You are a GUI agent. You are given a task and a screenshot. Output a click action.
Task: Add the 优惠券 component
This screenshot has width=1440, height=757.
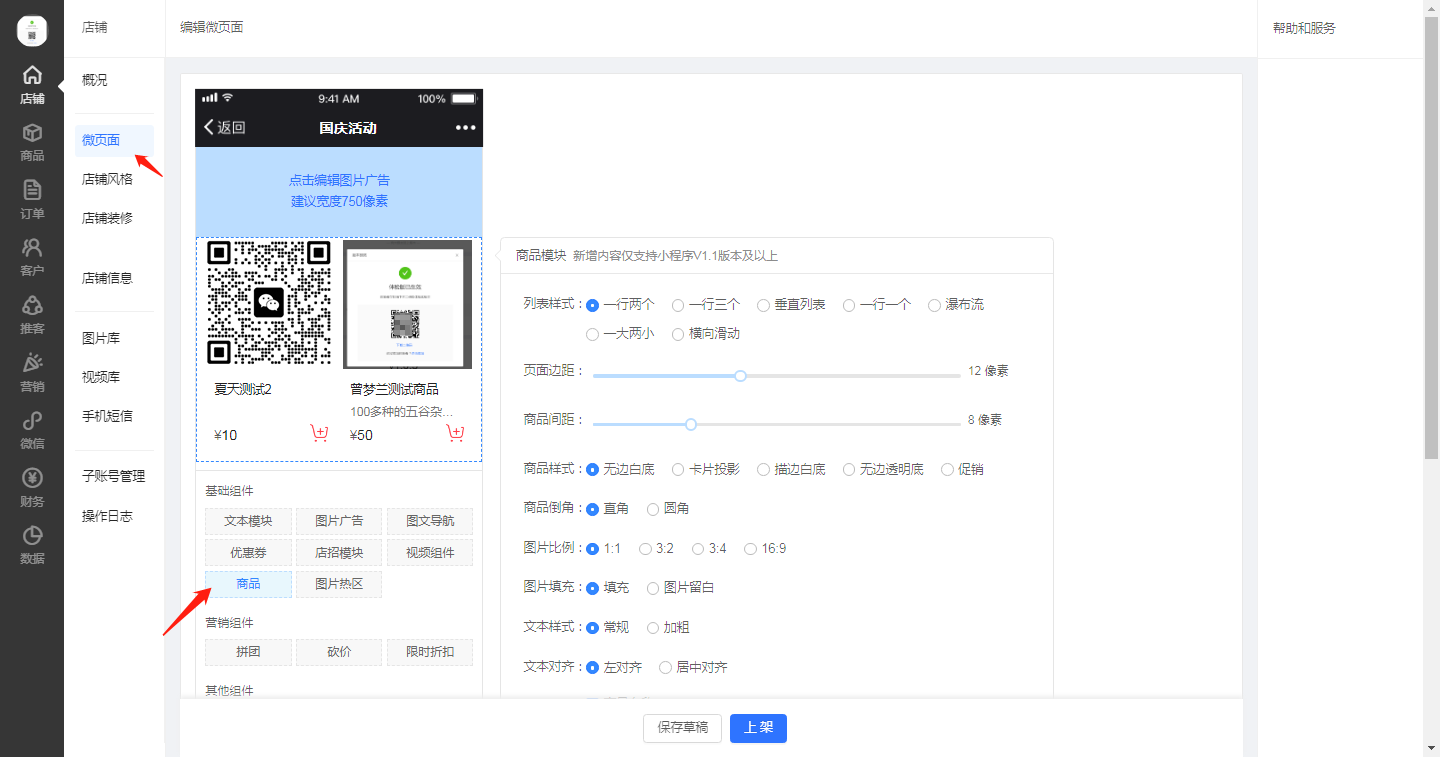coord(248,553)
